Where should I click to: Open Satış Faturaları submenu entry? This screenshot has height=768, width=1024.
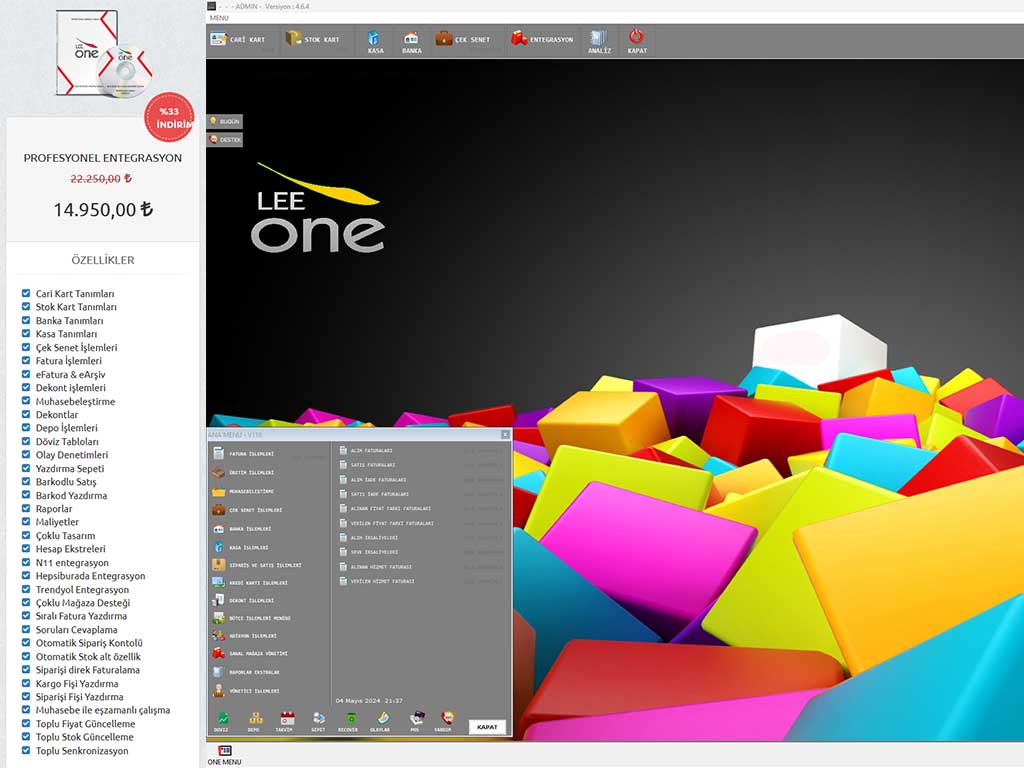click(367, 465)
